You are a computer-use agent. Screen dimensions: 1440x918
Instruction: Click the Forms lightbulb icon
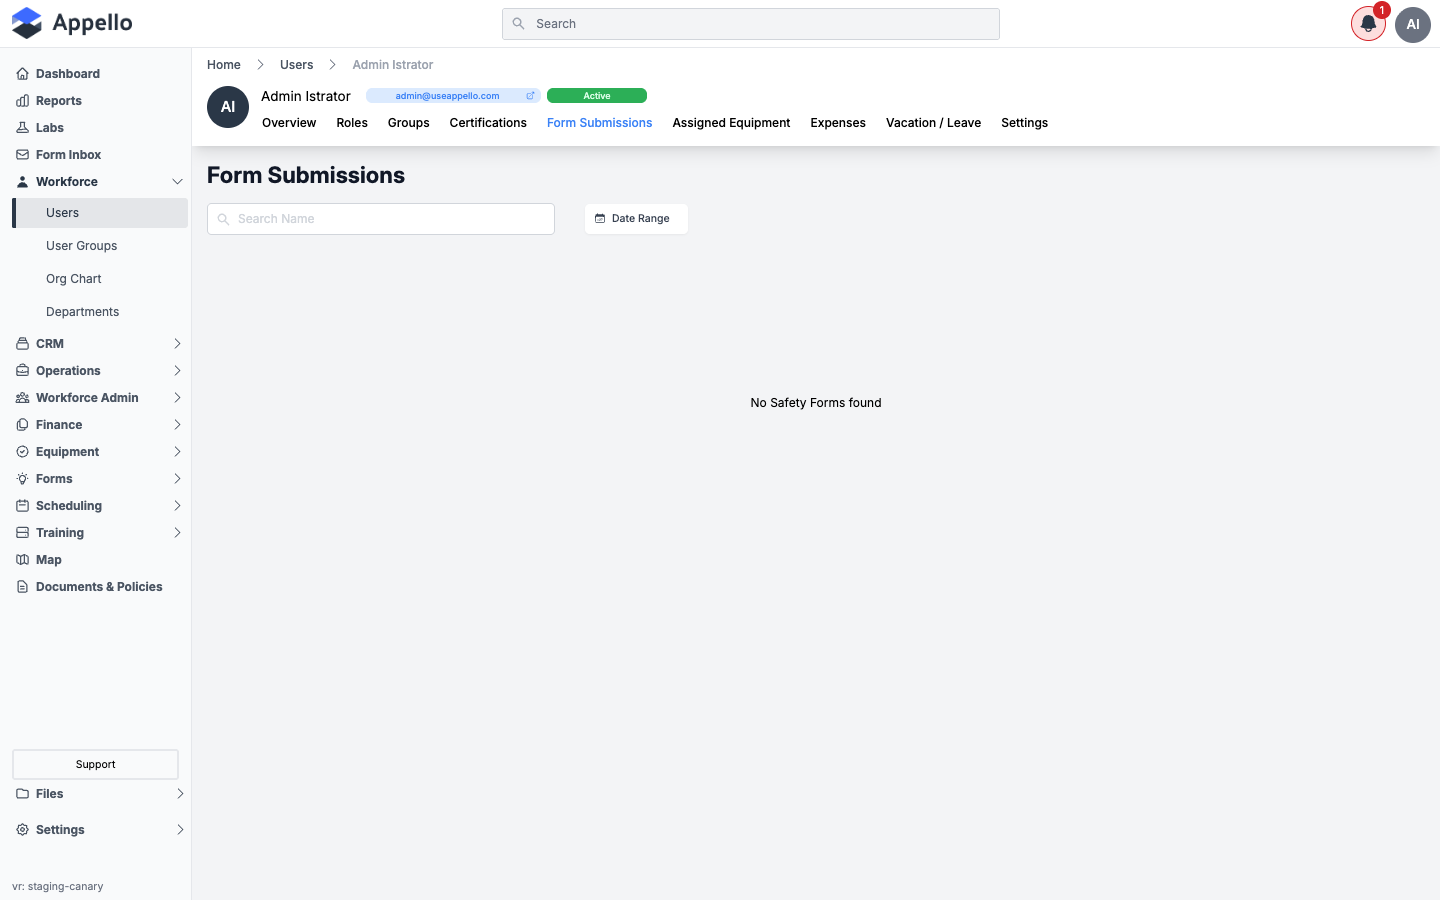tap(22, 479)
